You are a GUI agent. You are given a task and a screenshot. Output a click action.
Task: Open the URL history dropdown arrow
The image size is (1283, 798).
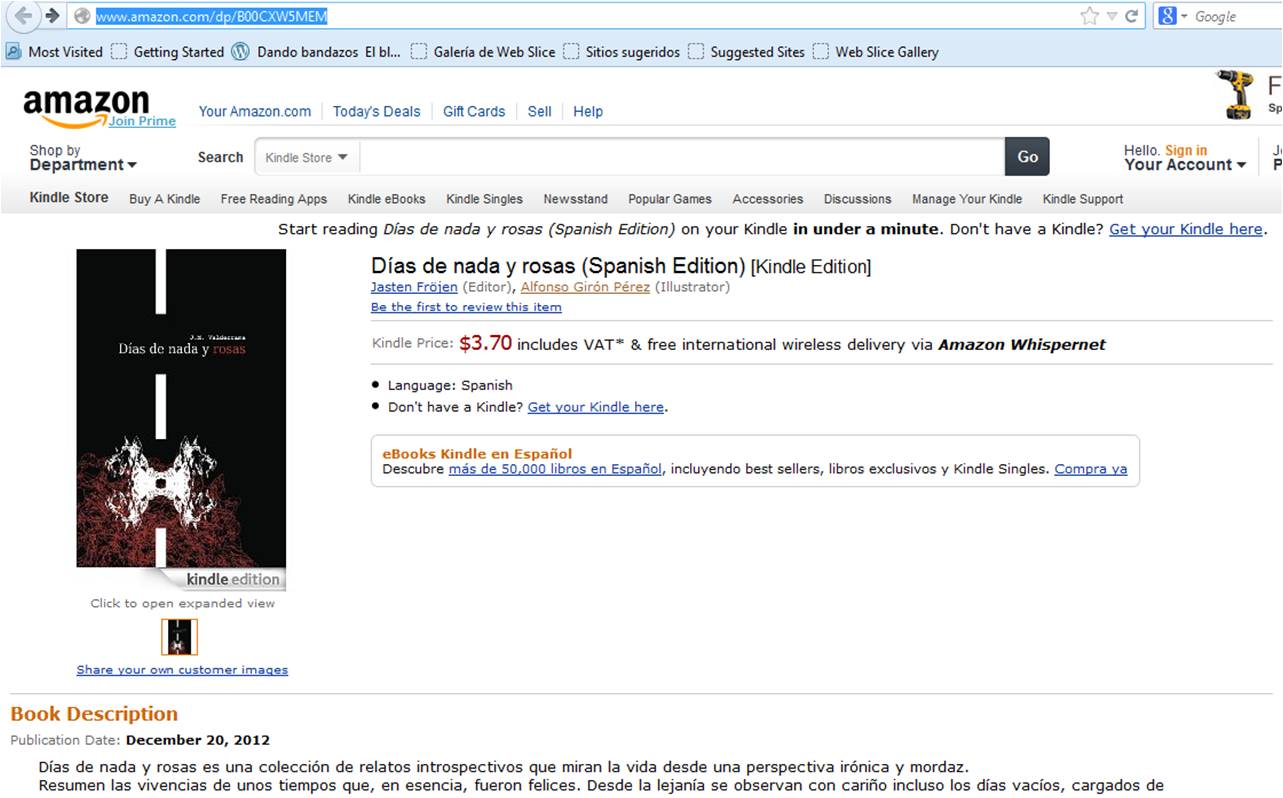(x=1111, y=17)
